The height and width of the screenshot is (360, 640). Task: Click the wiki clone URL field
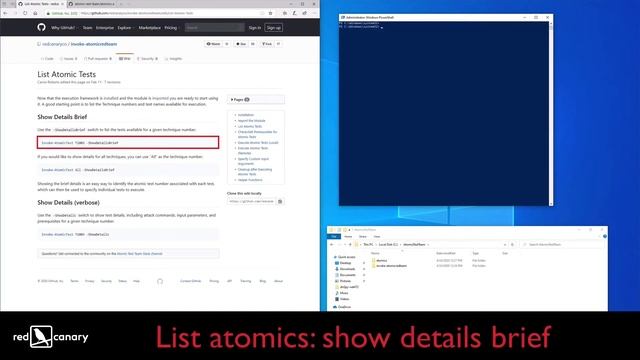click(x=251, y=201)
